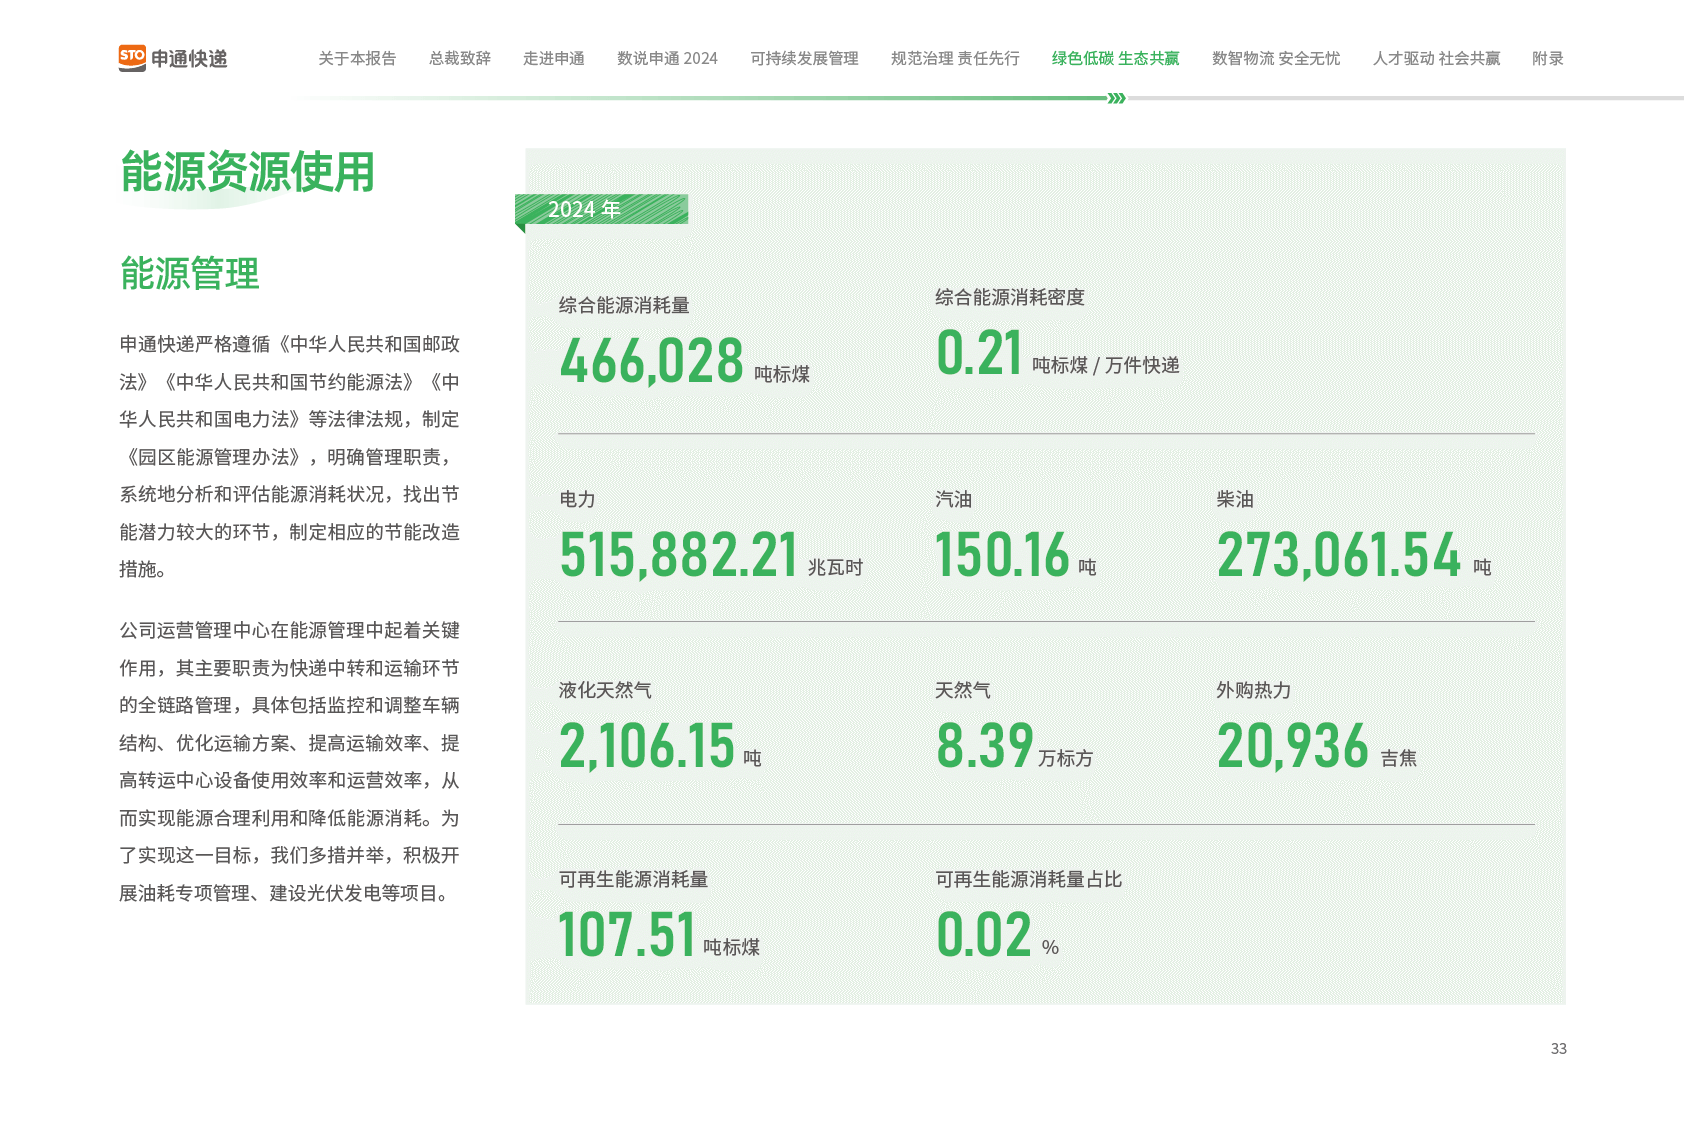Click the page number 33
The width and height of the screenshot is (1684, 1123).
1558,1048
